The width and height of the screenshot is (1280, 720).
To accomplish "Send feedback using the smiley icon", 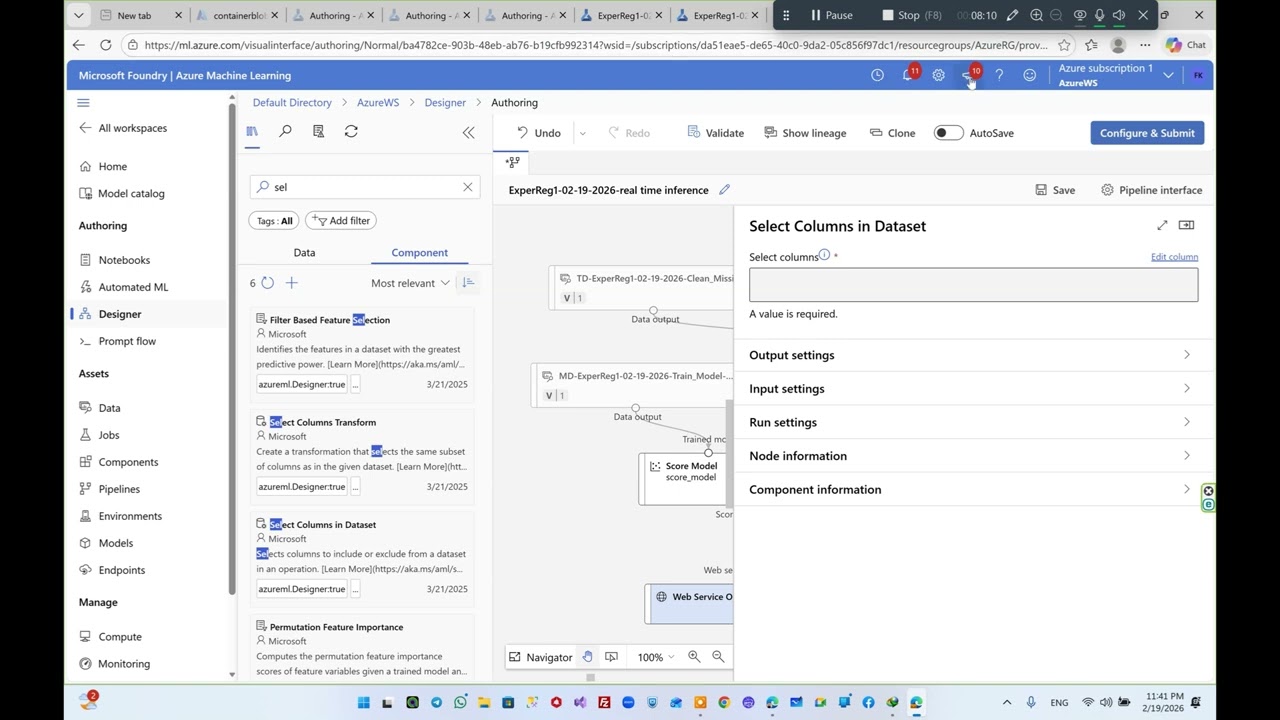I will click(1029, 75).
